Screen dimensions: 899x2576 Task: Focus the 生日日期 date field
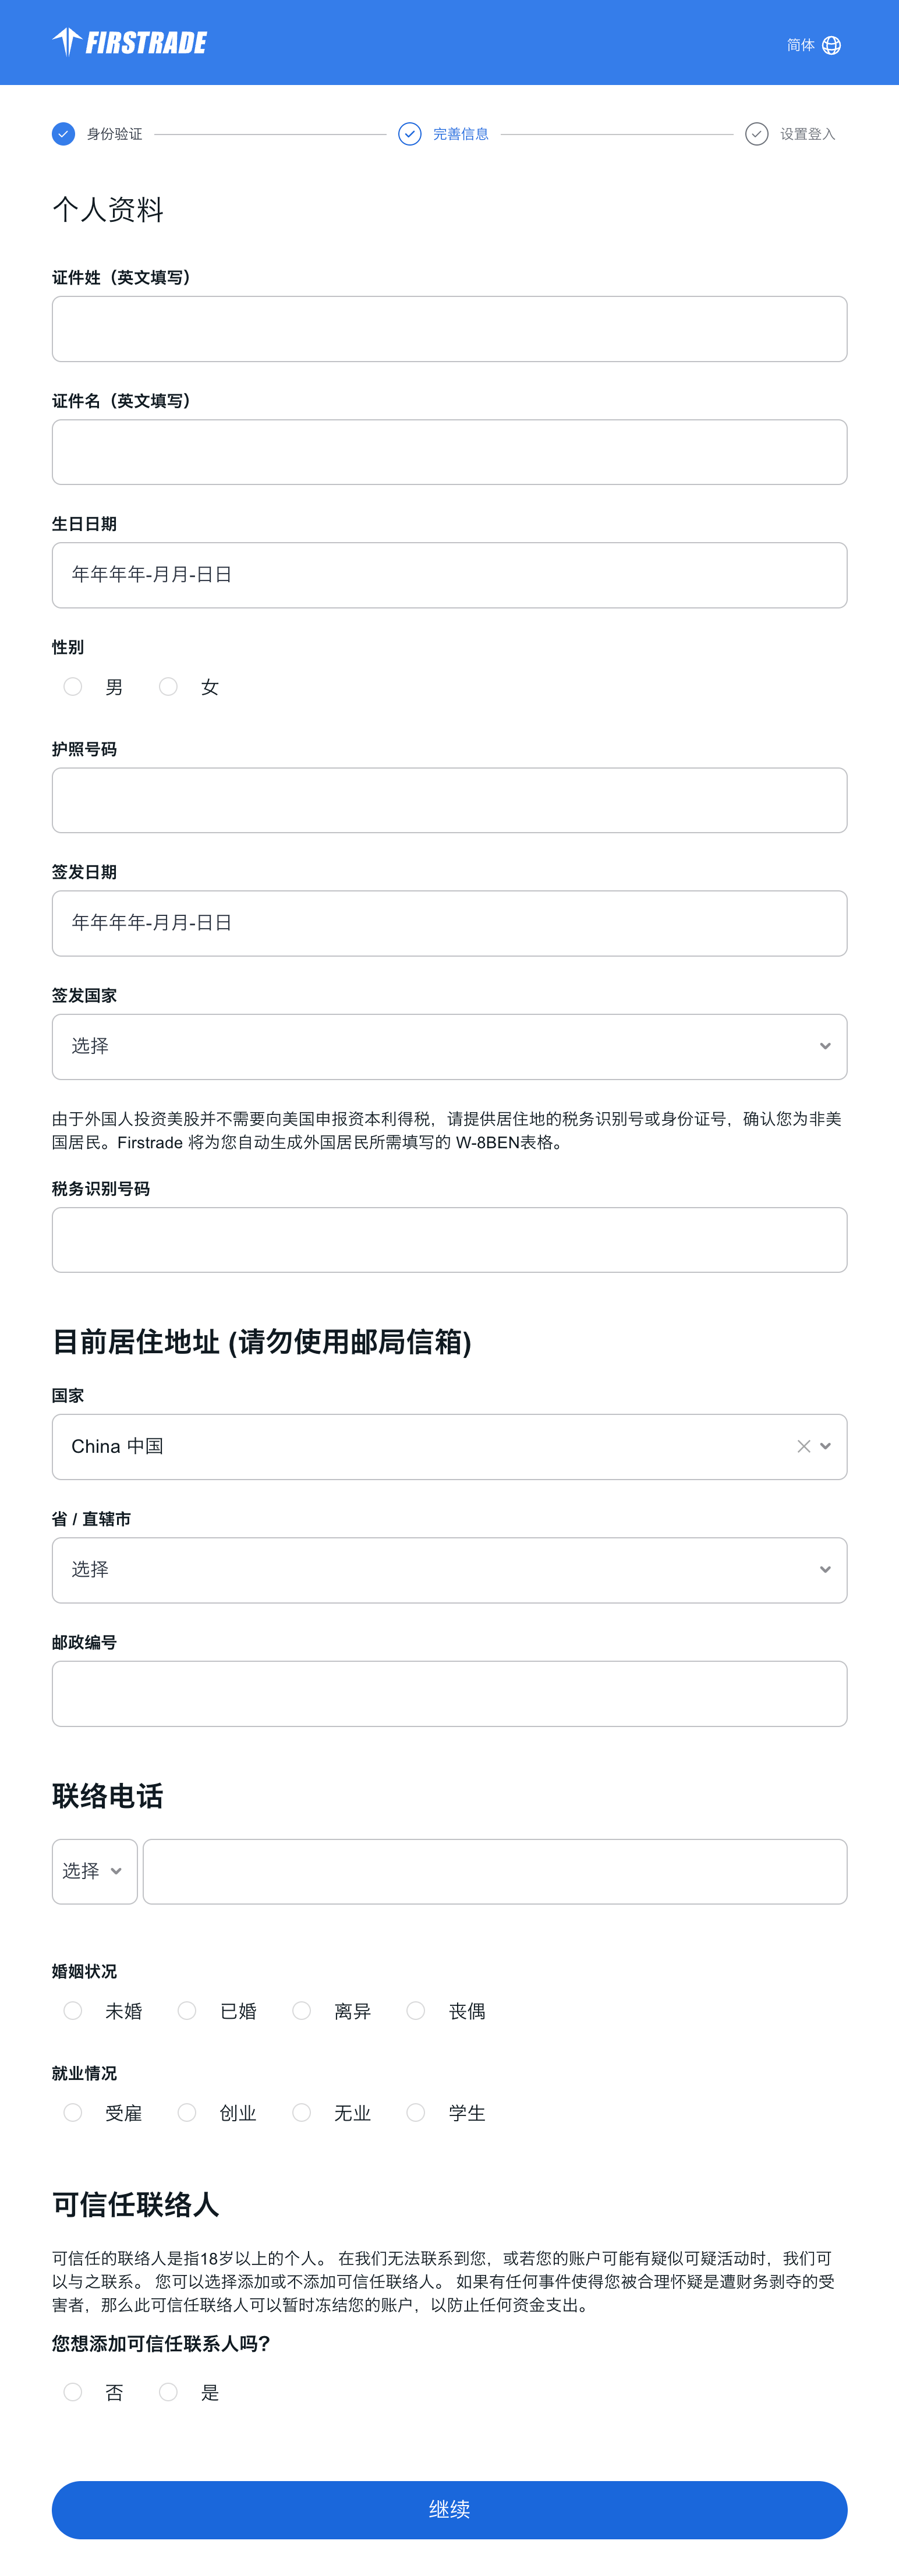449,575
